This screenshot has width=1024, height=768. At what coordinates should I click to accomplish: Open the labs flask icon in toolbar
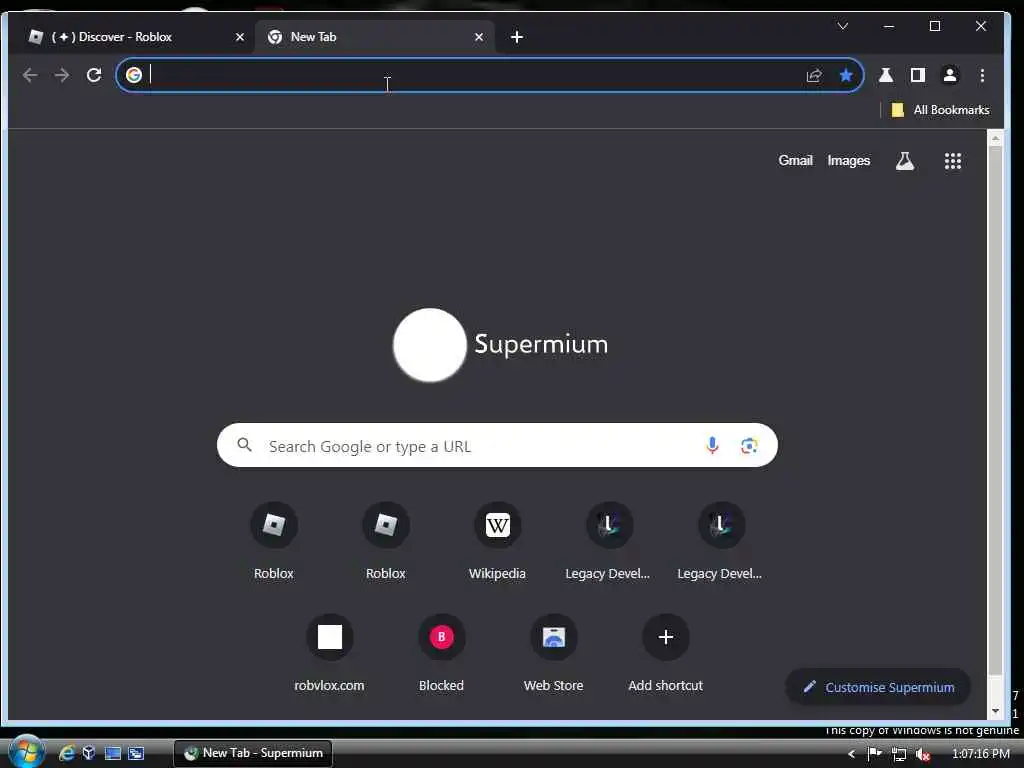pyautogui.click(x=886, y=75)
